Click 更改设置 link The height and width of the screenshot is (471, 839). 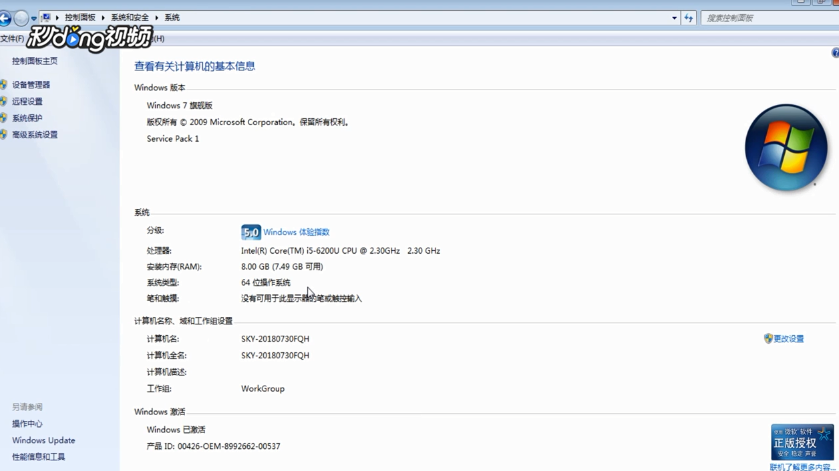[x=789, y=339]
